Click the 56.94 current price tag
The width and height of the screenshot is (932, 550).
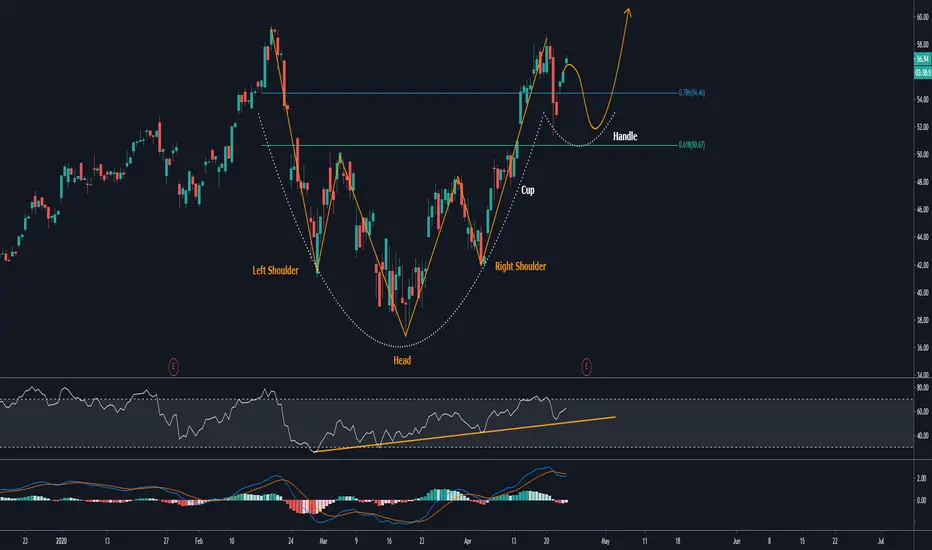[x=922, y=59]
